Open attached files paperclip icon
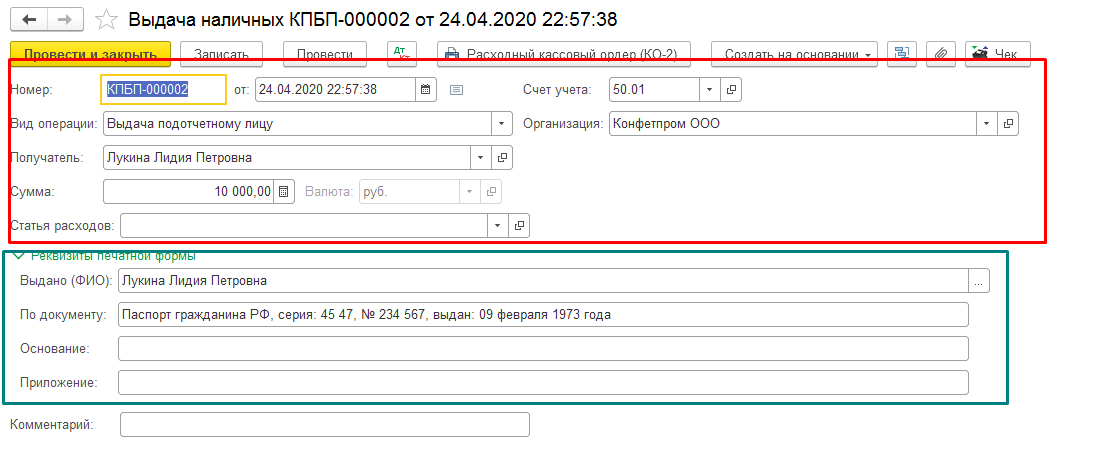This screenshot has height=462, width=1105. click(x=940, y=54)
